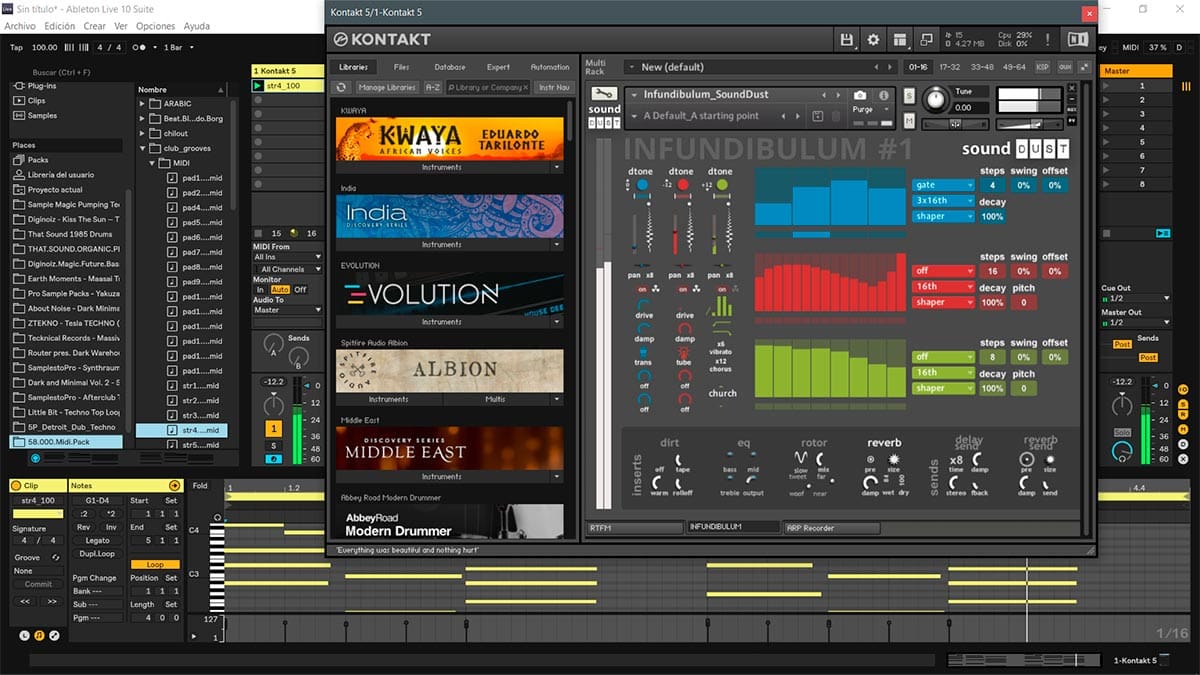Click the blue trans effect icon
This screenshot has height=675, width=1200.
[643, 350]
